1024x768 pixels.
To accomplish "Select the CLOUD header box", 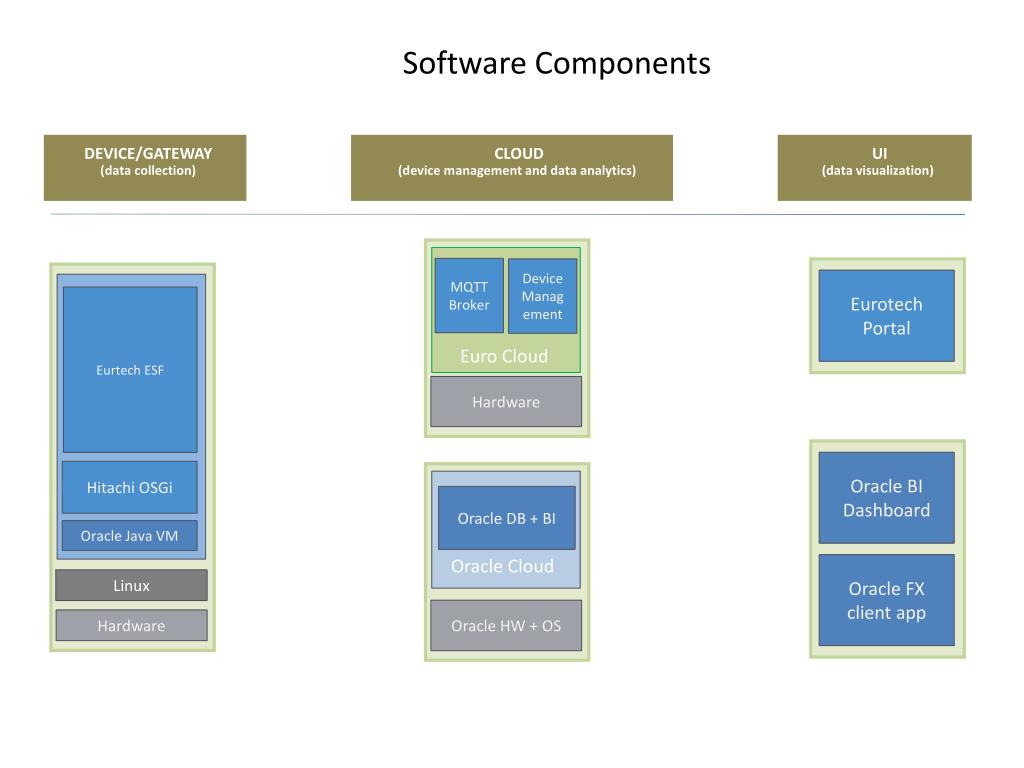I will pos(512,168).
